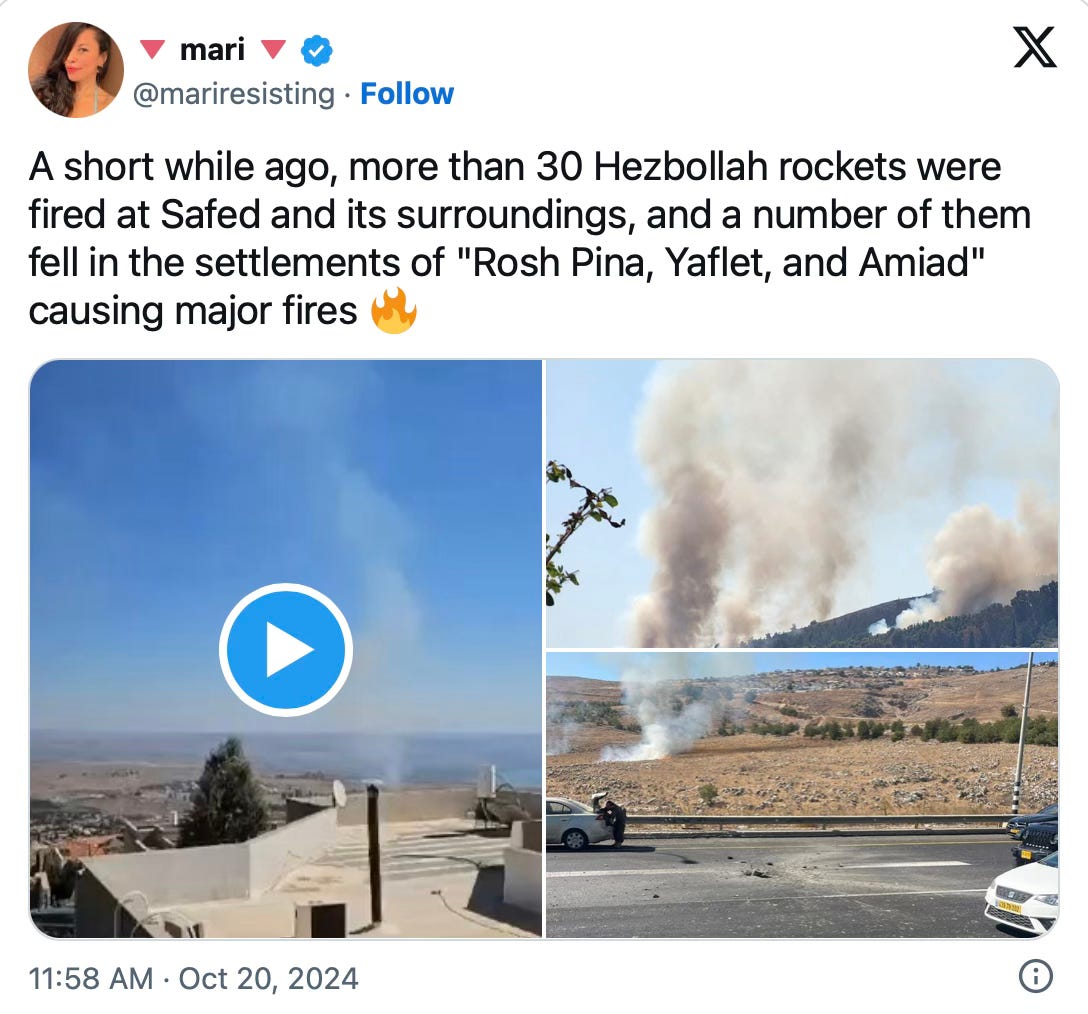Open the highway roadside fire photo
1088x1014 pixels.
tap(802, 795)
